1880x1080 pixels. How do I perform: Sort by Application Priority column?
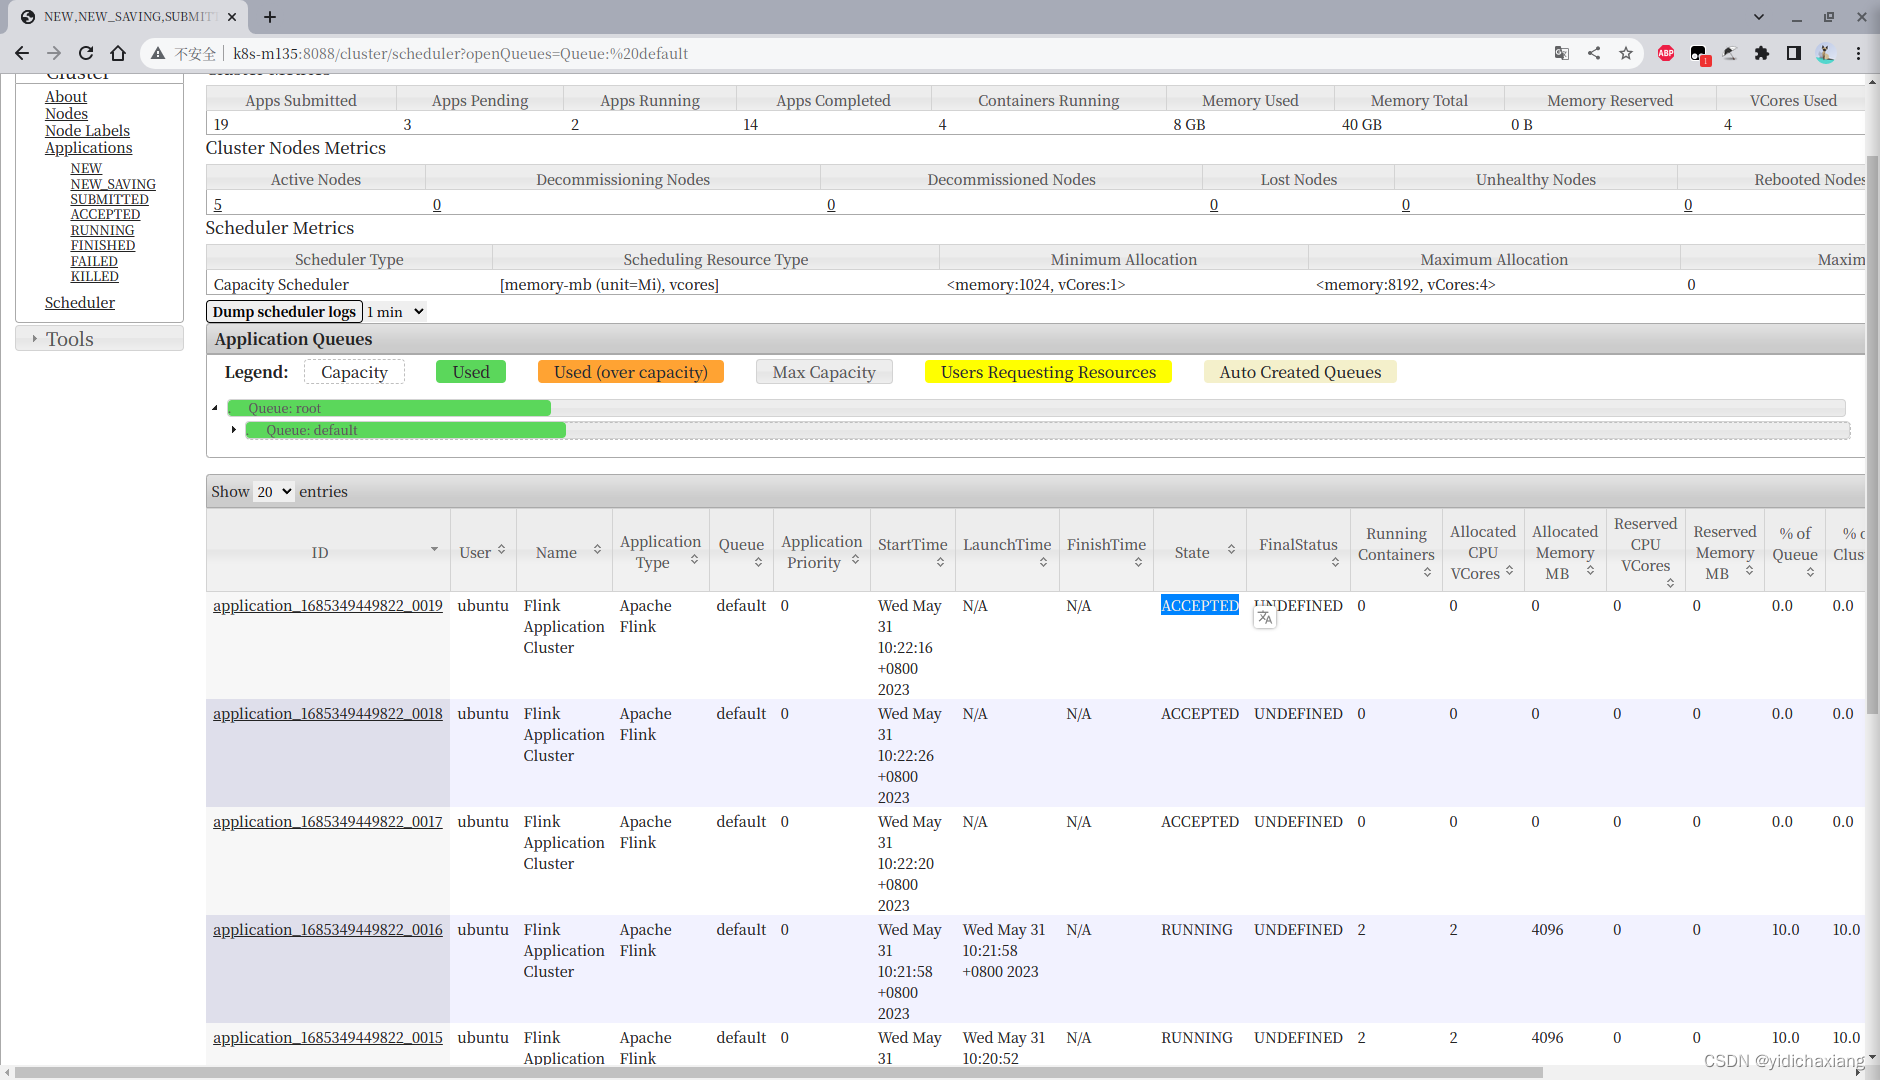point(822,552)
